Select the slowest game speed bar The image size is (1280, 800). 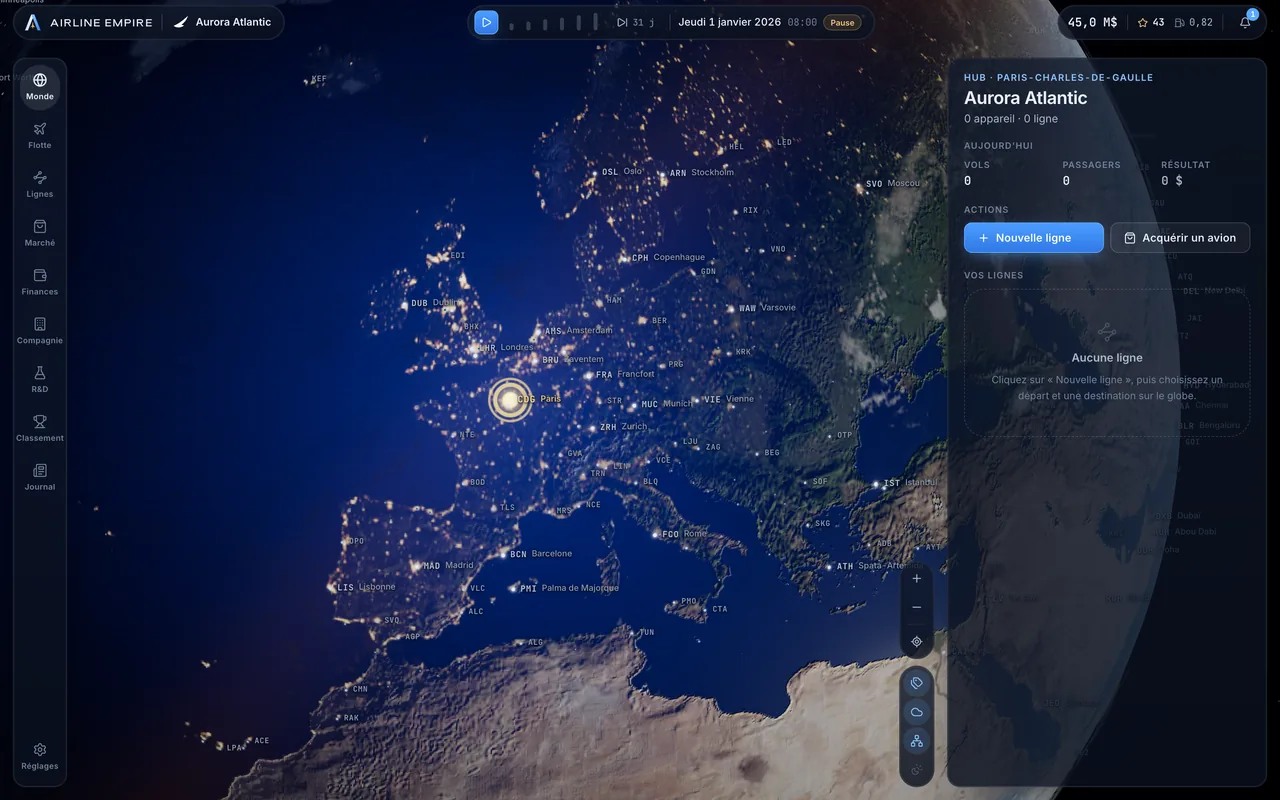click(512, 25)
